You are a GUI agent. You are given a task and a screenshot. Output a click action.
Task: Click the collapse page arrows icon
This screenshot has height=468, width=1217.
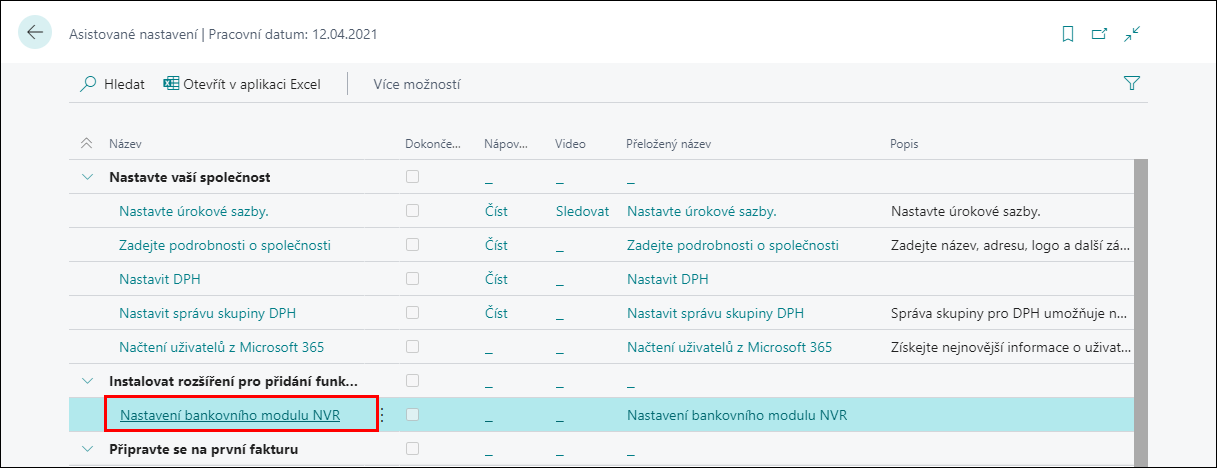click(x=1132, y=34)
